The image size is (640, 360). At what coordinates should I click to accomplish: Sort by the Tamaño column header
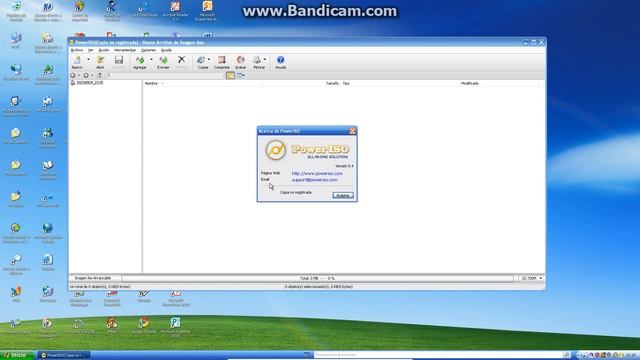click(332, 83)
